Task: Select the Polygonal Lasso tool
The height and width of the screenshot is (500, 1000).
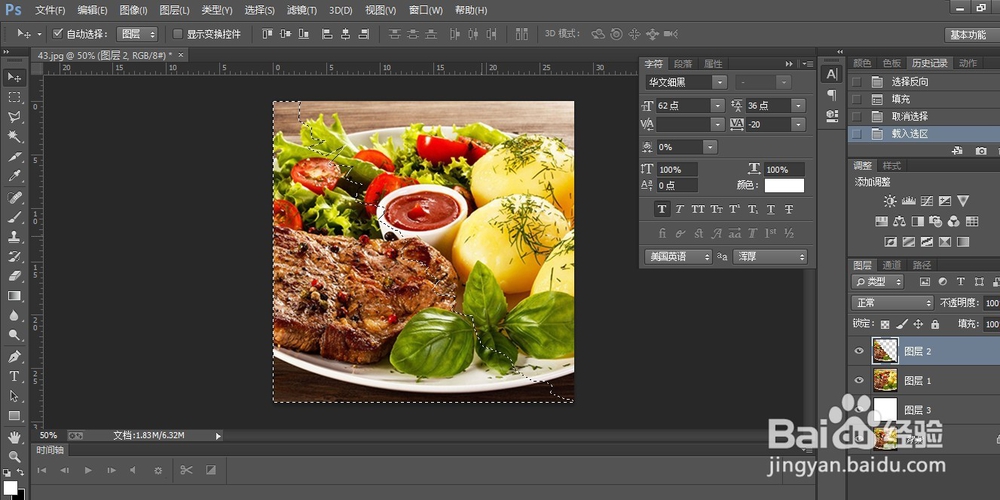Action: click(14, 117)
